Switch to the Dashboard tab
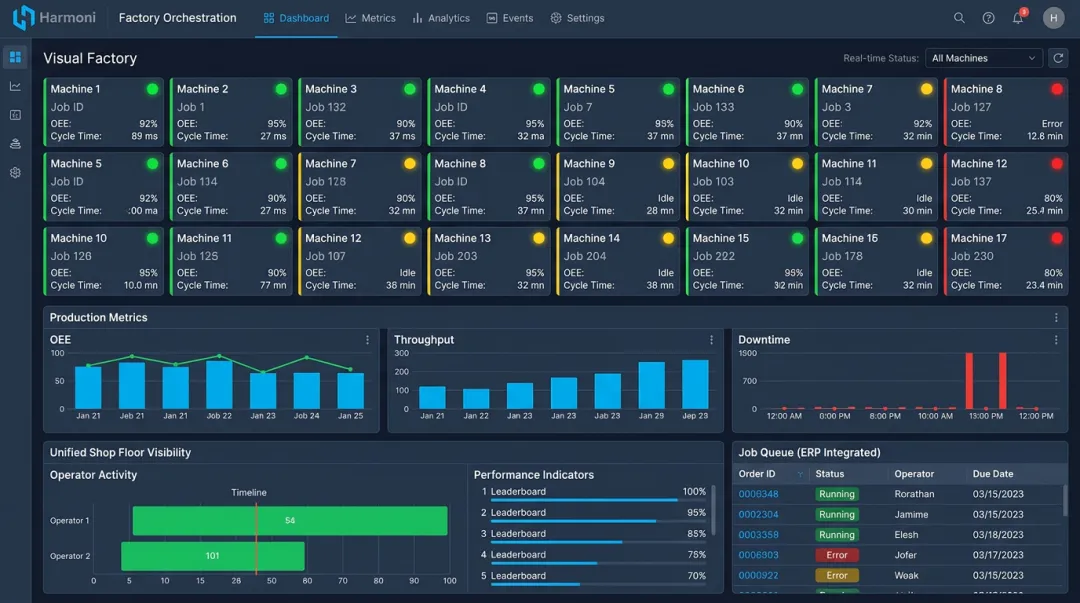 [x=296, y=18]
